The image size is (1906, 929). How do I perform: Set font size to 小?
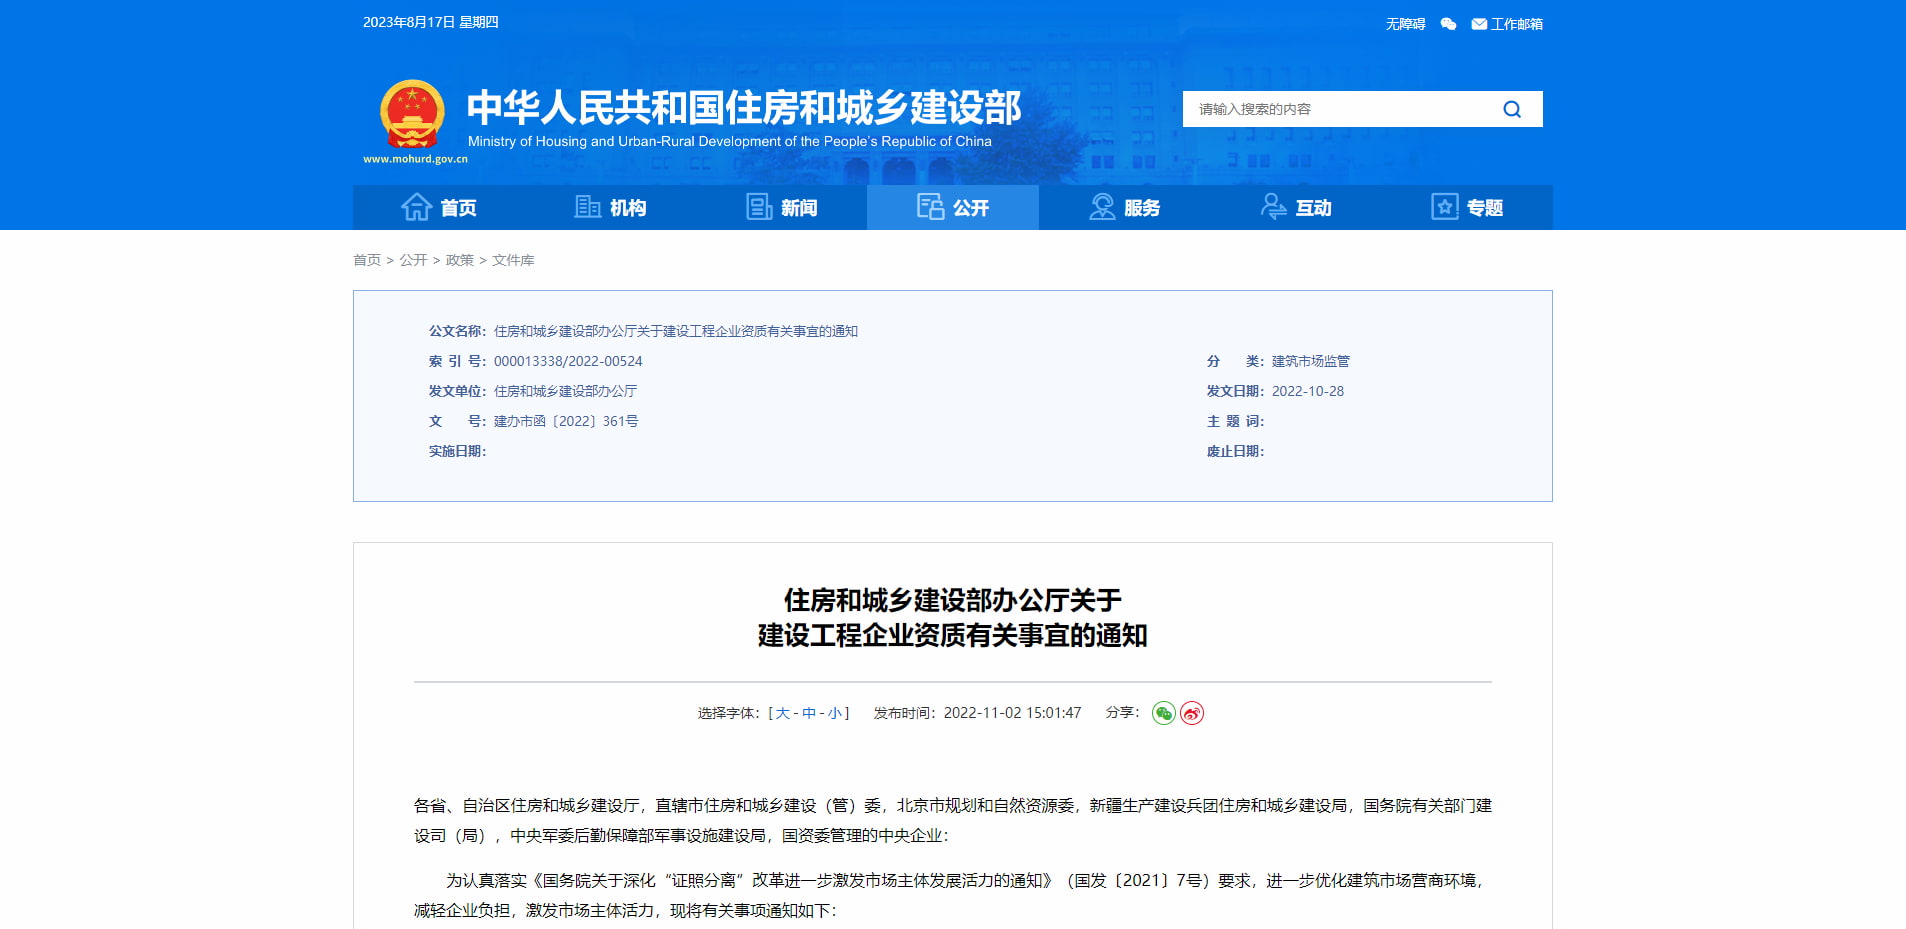tap(834, 713)
